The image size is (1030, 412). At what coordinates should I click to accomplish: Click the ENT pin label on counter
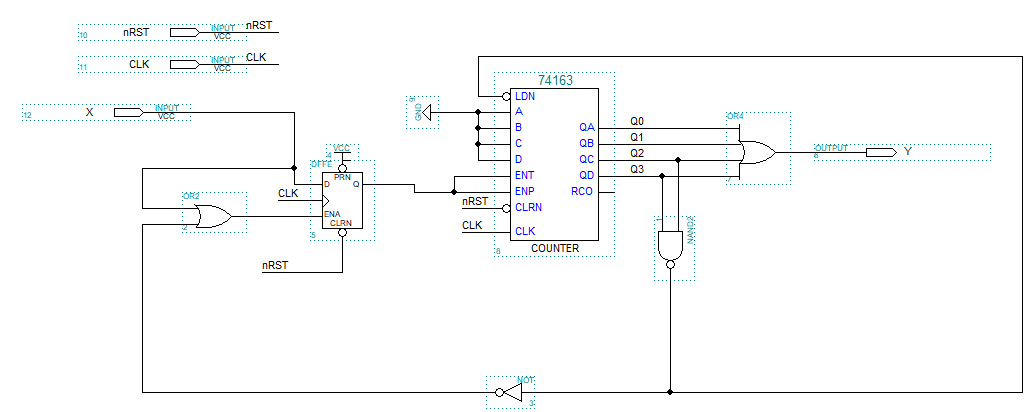pyautogui.click(x=525, y=175)
